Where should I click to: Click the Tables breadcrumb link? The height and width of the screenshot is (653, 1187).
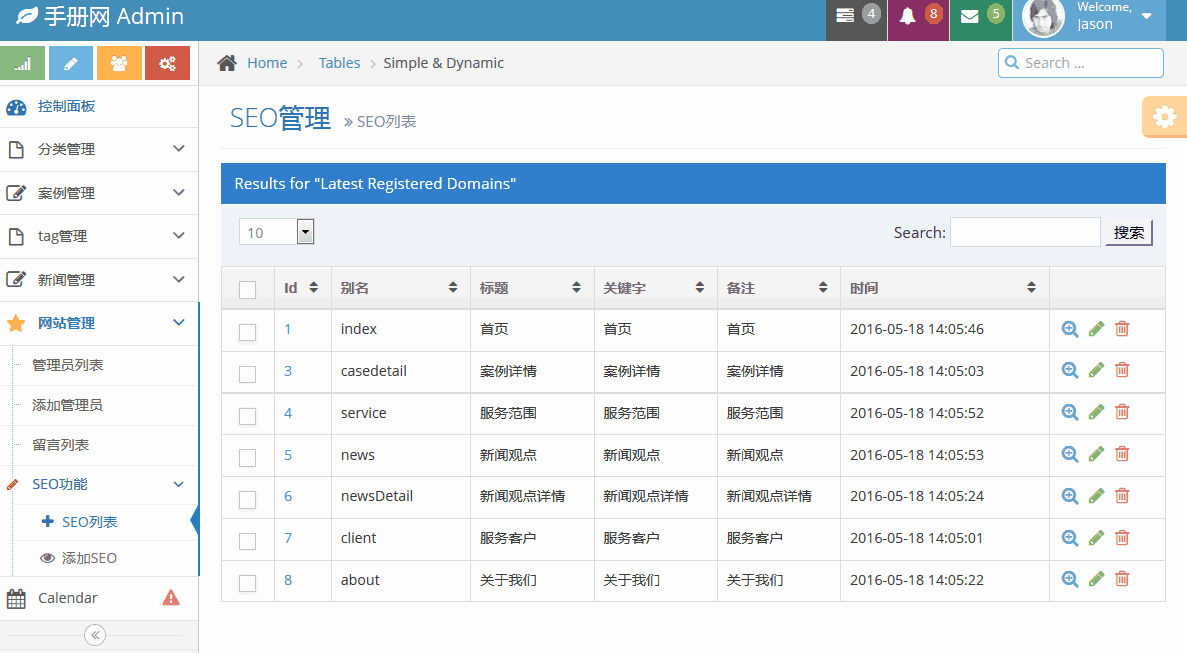(x=339, y=63)
